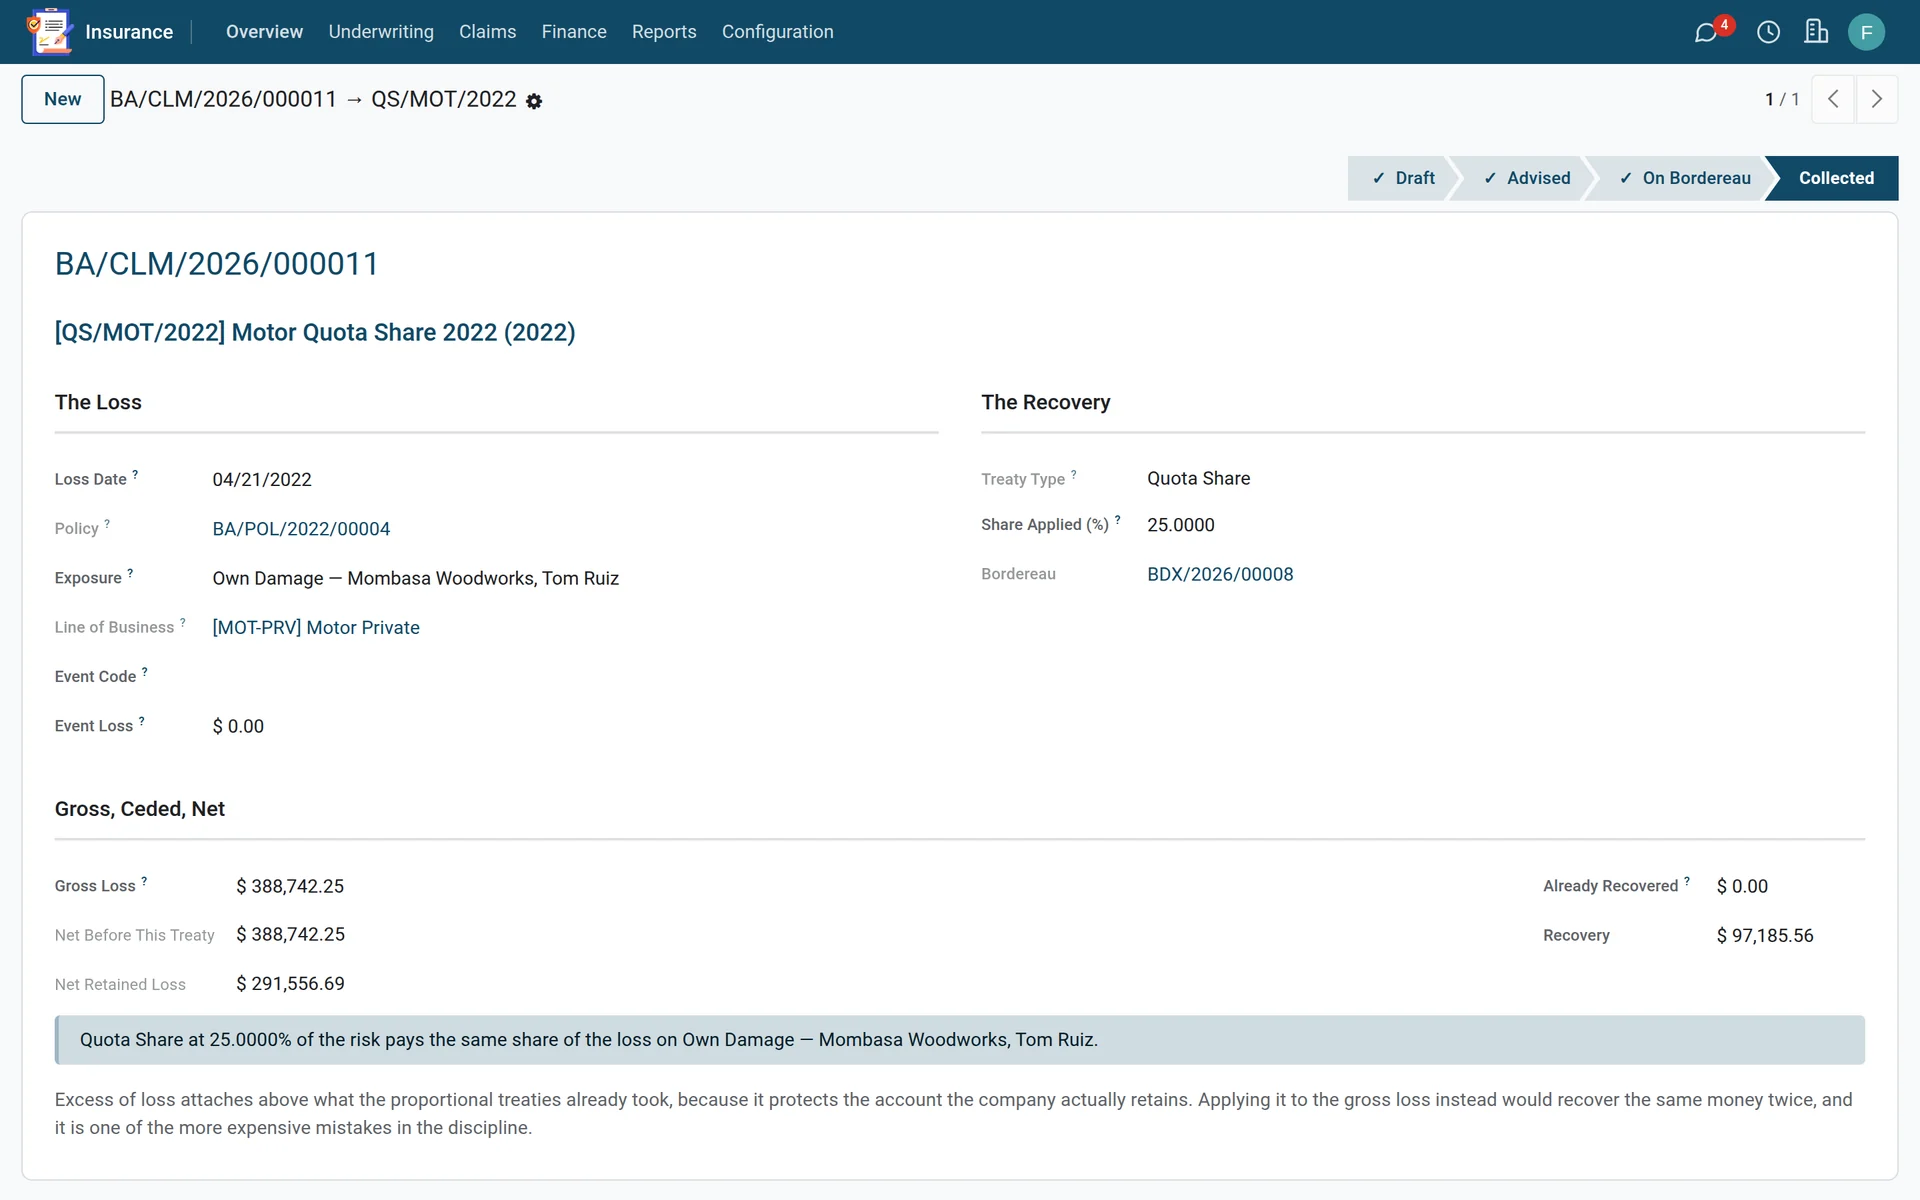Open bordereau BDX/2026/00008 link

pos(1220,574)
